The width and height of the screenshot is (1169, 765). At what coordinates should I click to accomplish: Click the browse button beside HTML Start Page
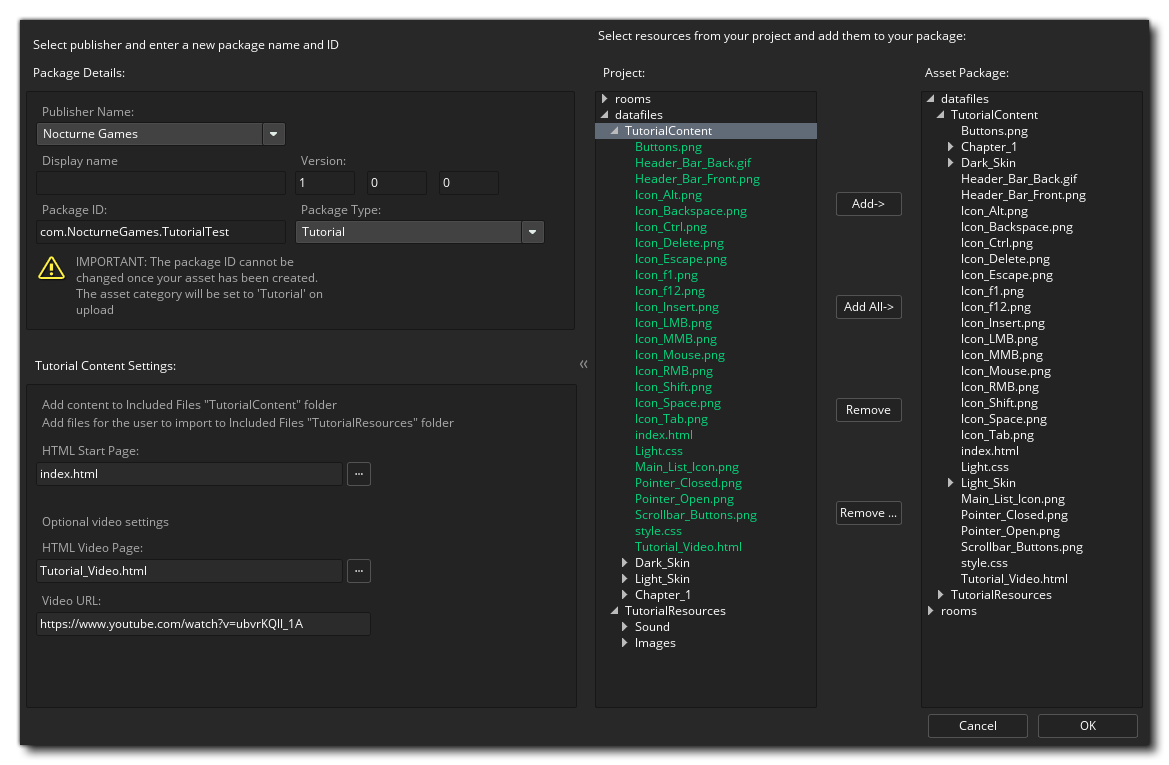358,474
